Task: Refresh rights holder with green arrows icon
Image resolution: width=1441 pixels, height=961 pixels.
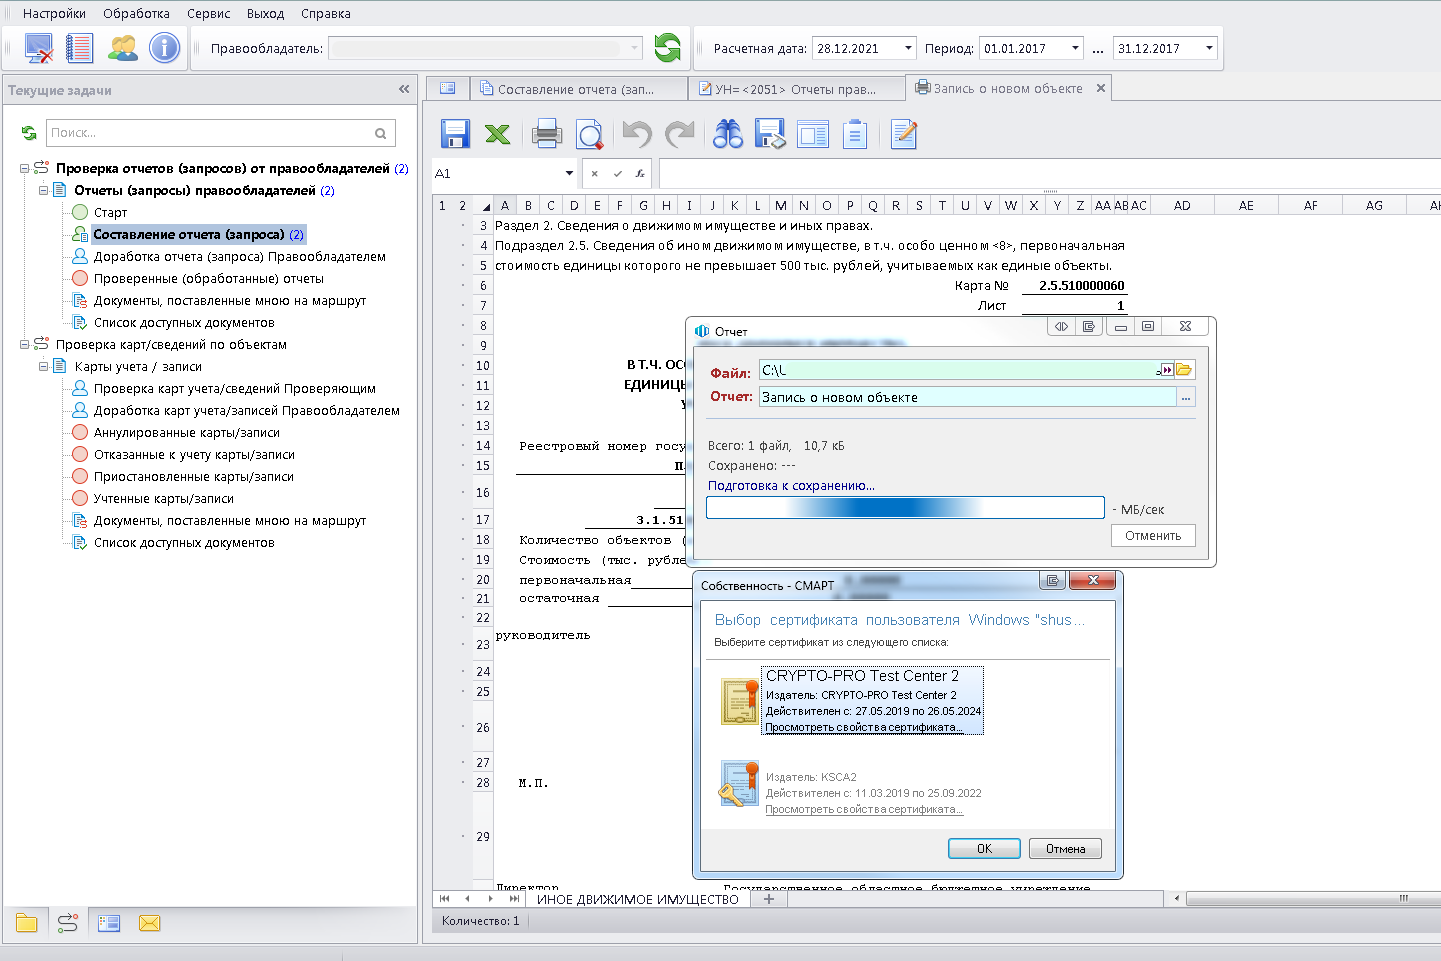Action: [x=667, y=48]
